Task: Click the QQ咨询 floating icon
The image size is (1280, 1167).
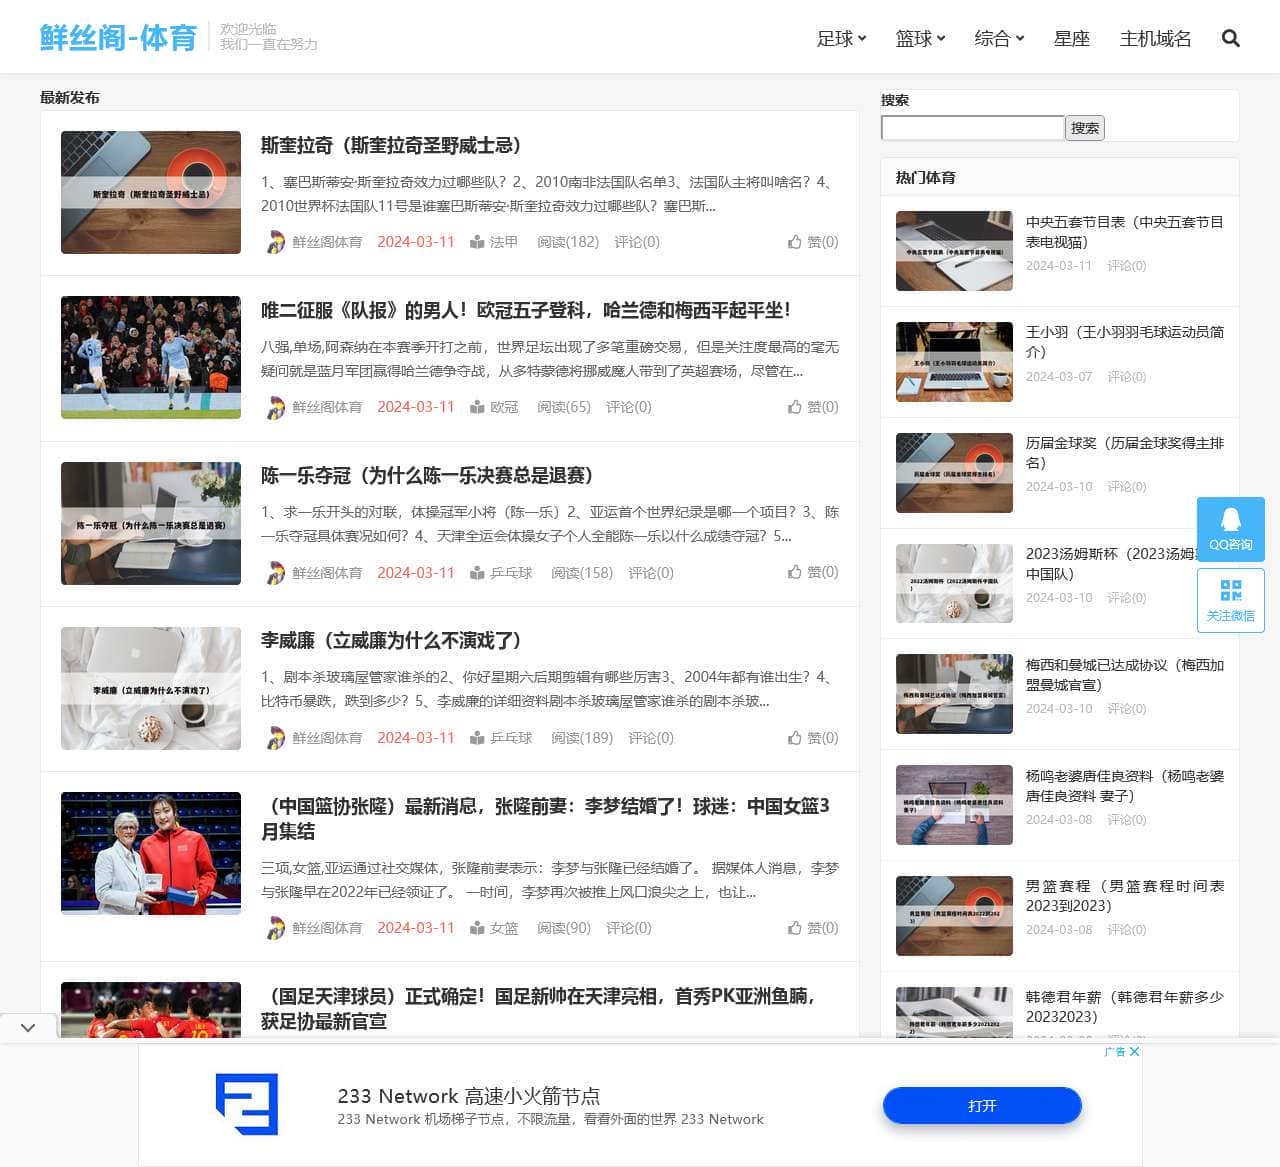Action: [x=1231, y=529]
